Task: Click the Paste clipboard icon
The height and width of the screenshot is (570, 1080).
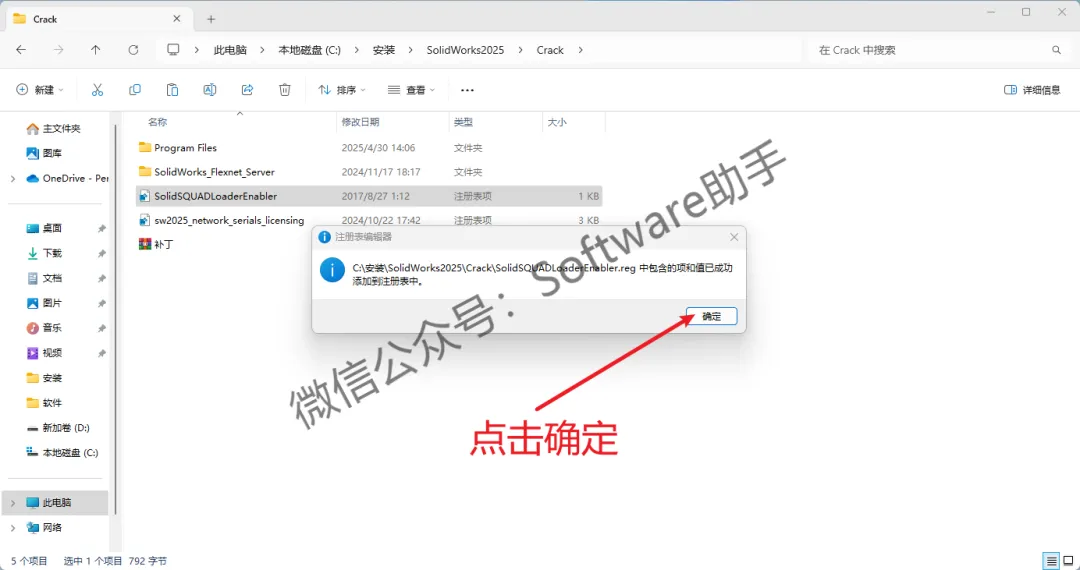Action: (172, 89)
